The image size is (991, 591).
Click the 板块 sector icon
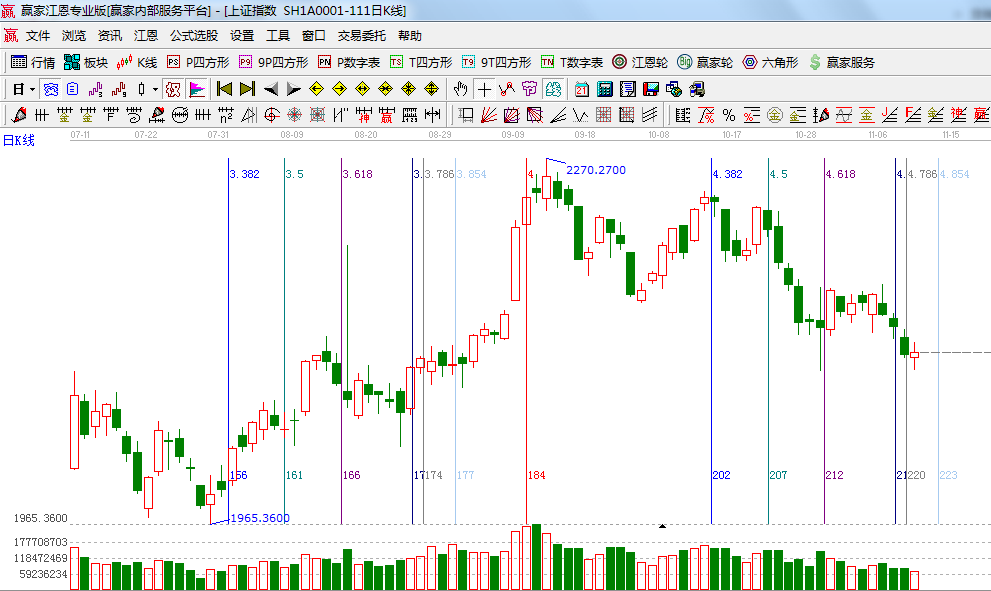pyautogui.click(x=85, y=62)
